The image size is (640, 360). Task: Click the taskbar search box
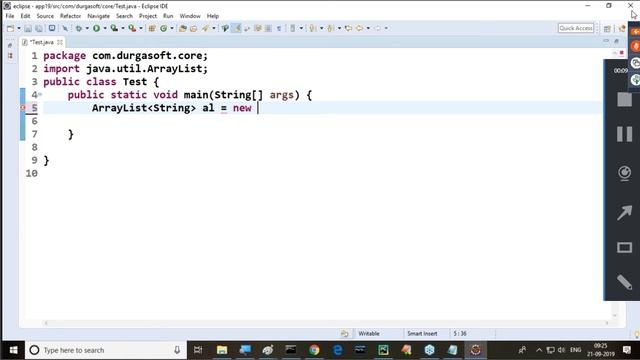click(105, 350)
